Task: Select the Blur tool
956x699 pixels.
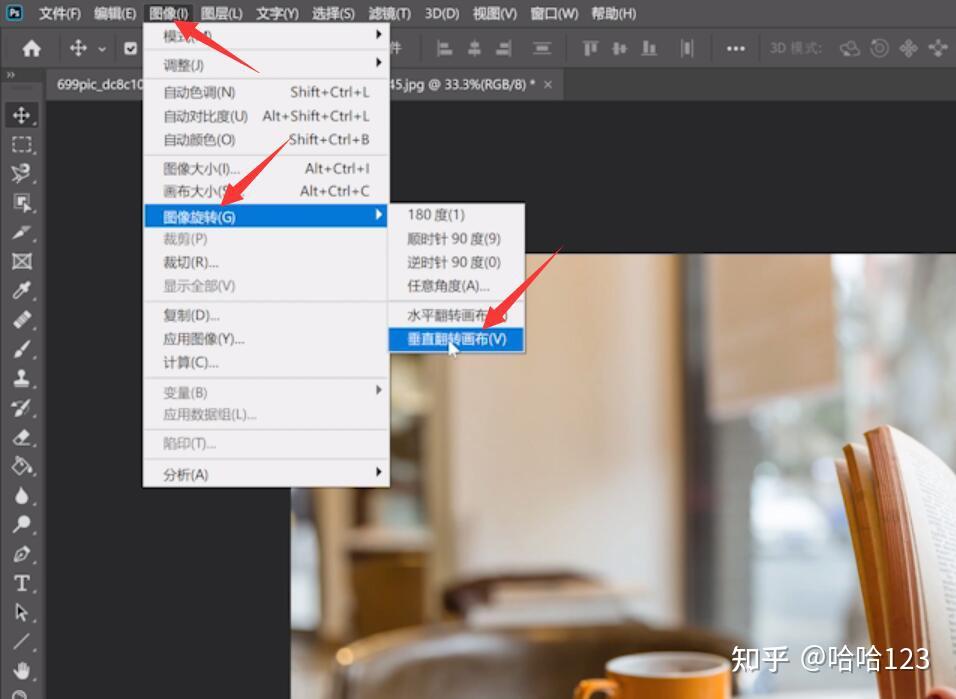Action: coord(21,495)
